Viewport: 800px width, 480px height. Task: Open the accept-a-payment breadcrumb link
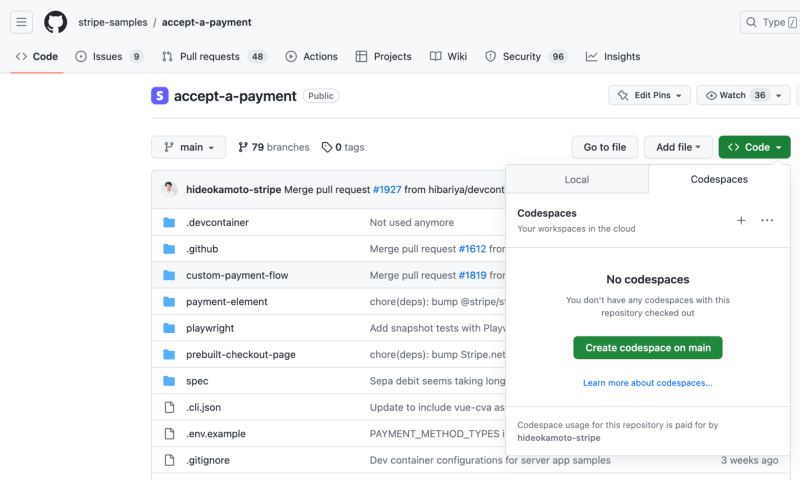(x=207, y=22)
